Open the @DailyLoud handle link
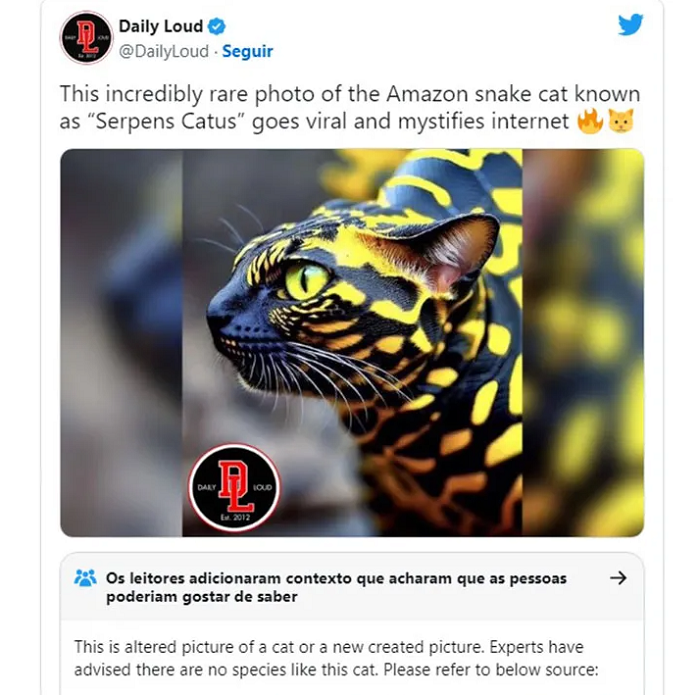Image resolution: width=700 pixels, height=695 pixels. [x=164, y=51]
